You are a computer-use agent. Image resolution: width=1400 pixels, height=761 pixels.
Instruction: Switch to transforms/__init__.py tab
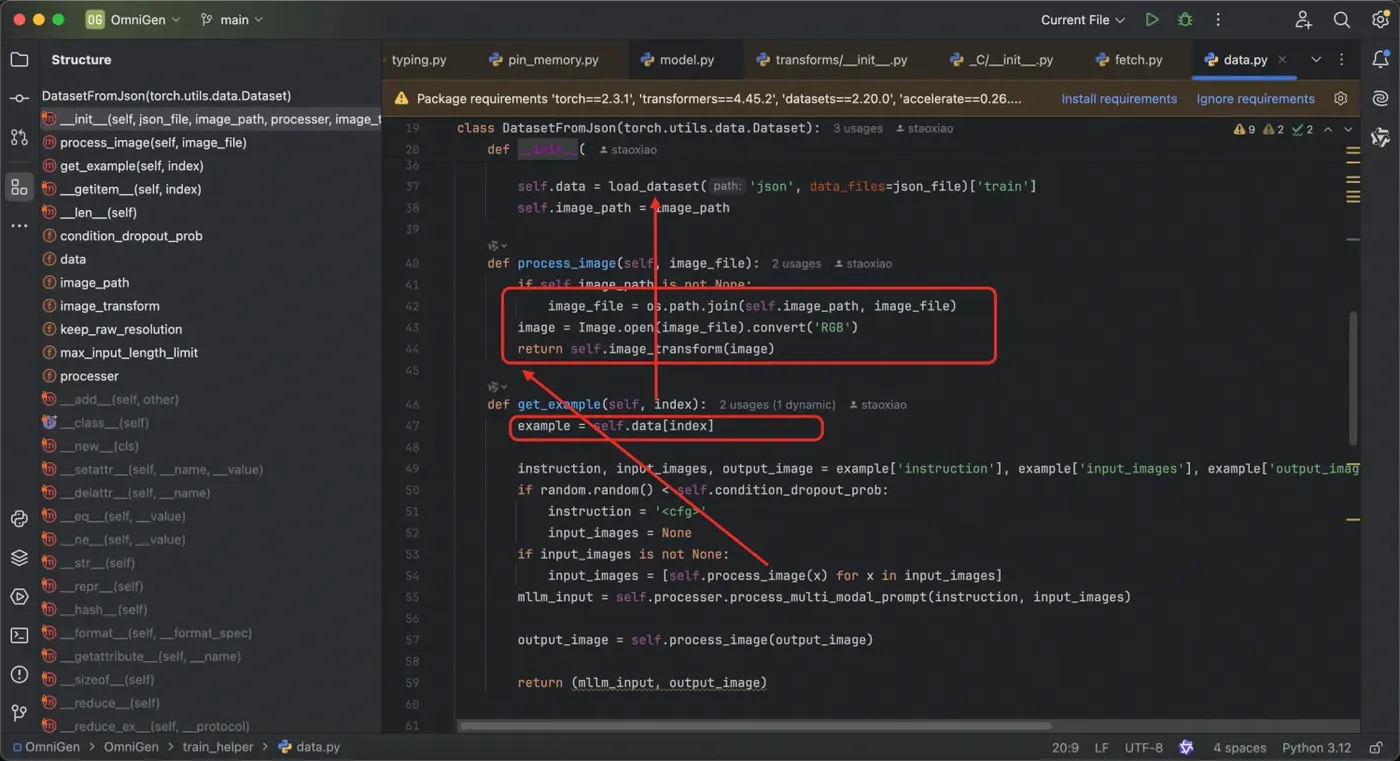[831, 60]
